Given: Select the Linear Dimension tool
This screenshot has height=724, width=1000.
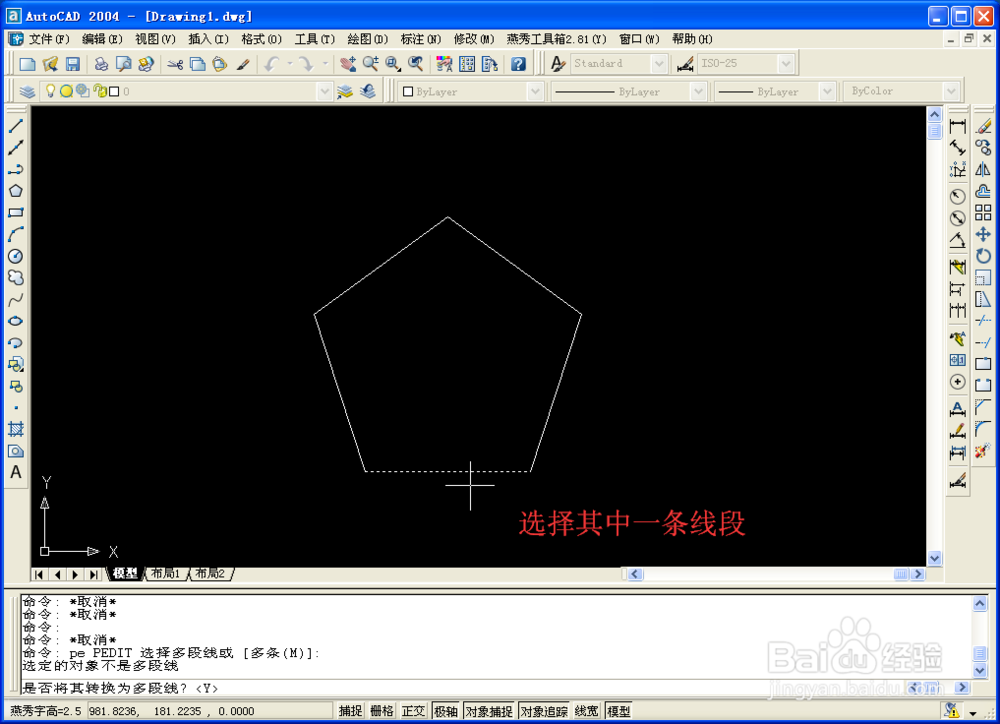Looking at the screenshot, I should (957, 126).
